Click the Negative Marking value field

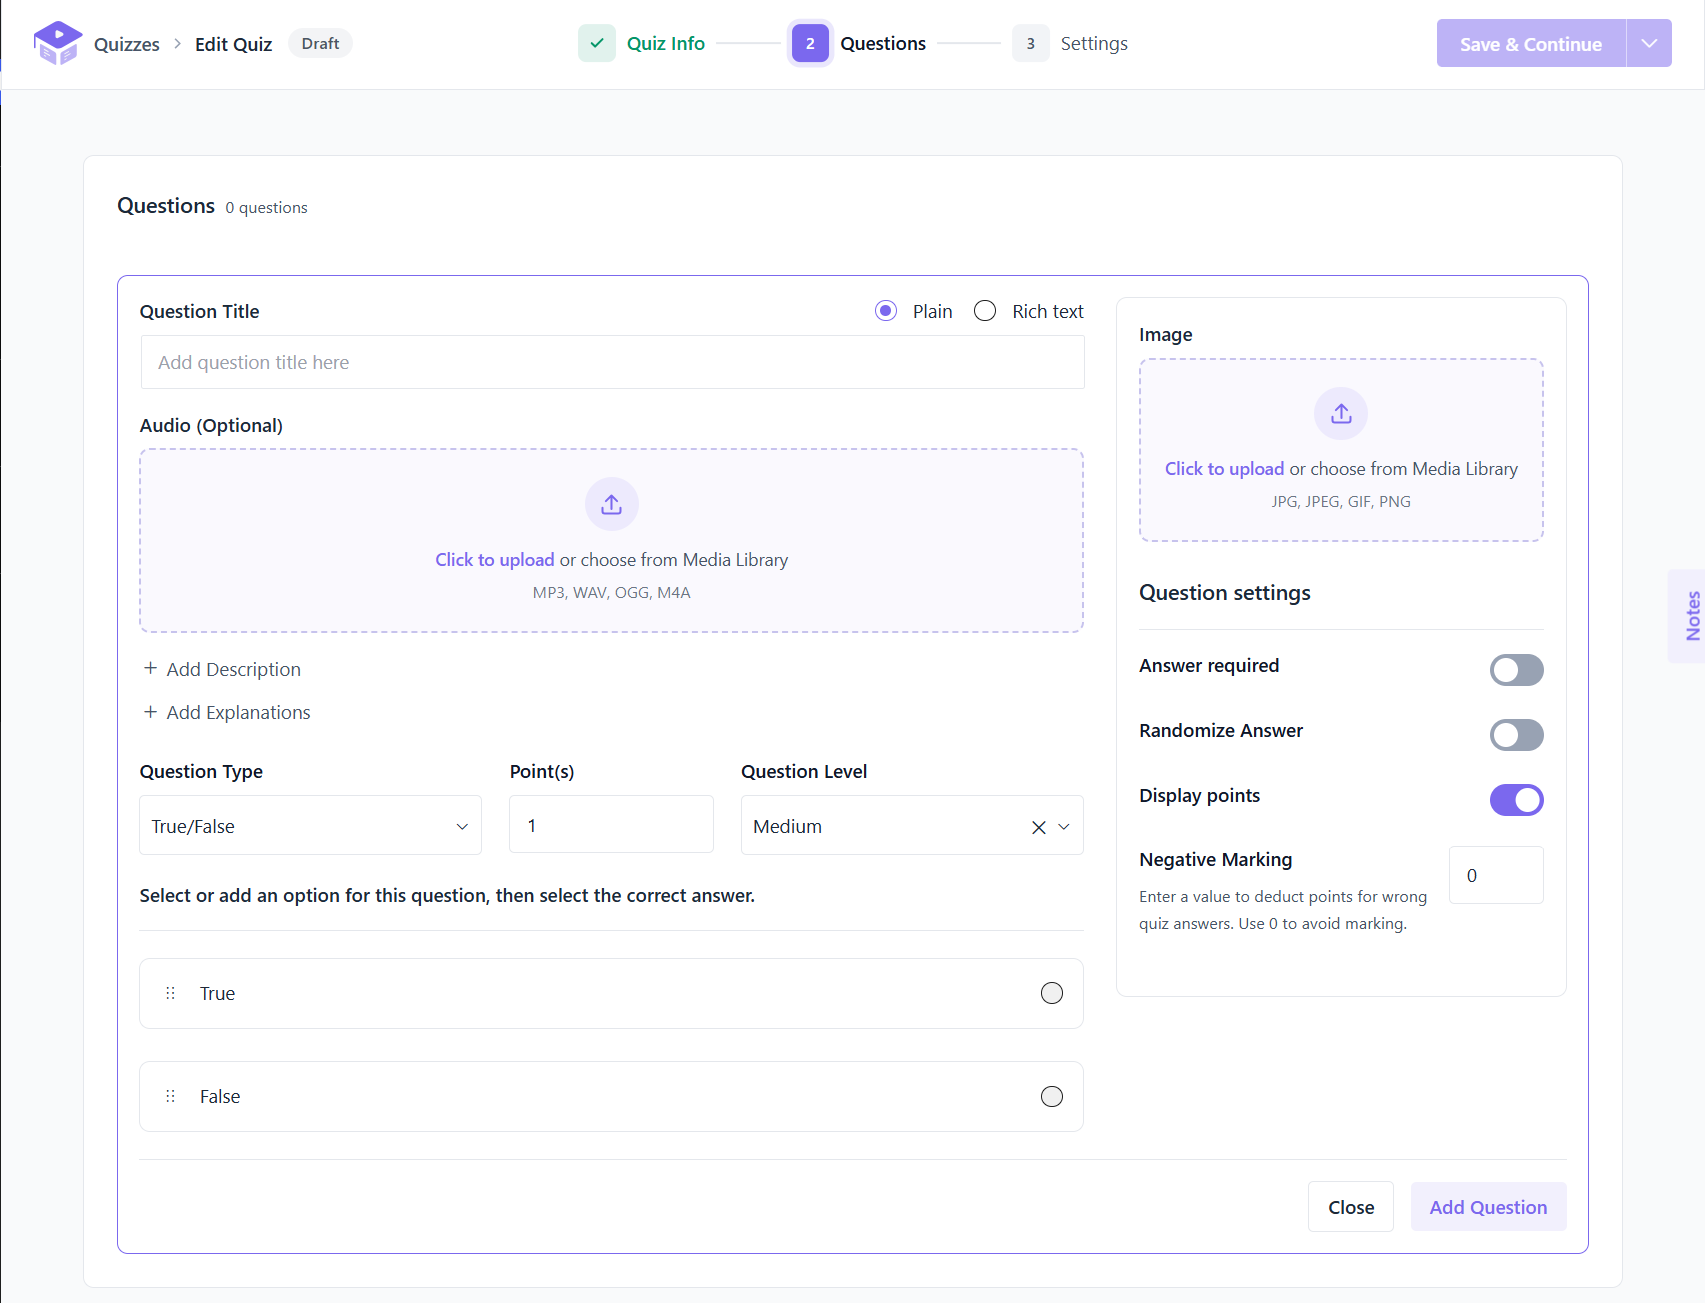[1496, 875]
